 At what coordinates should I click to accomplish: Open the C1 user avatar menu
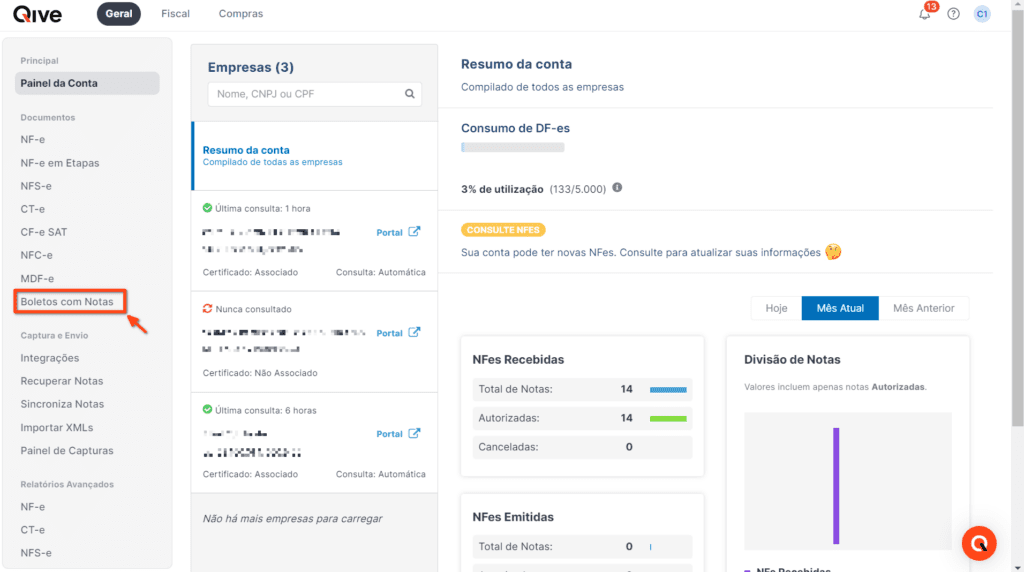pos(982,14)
